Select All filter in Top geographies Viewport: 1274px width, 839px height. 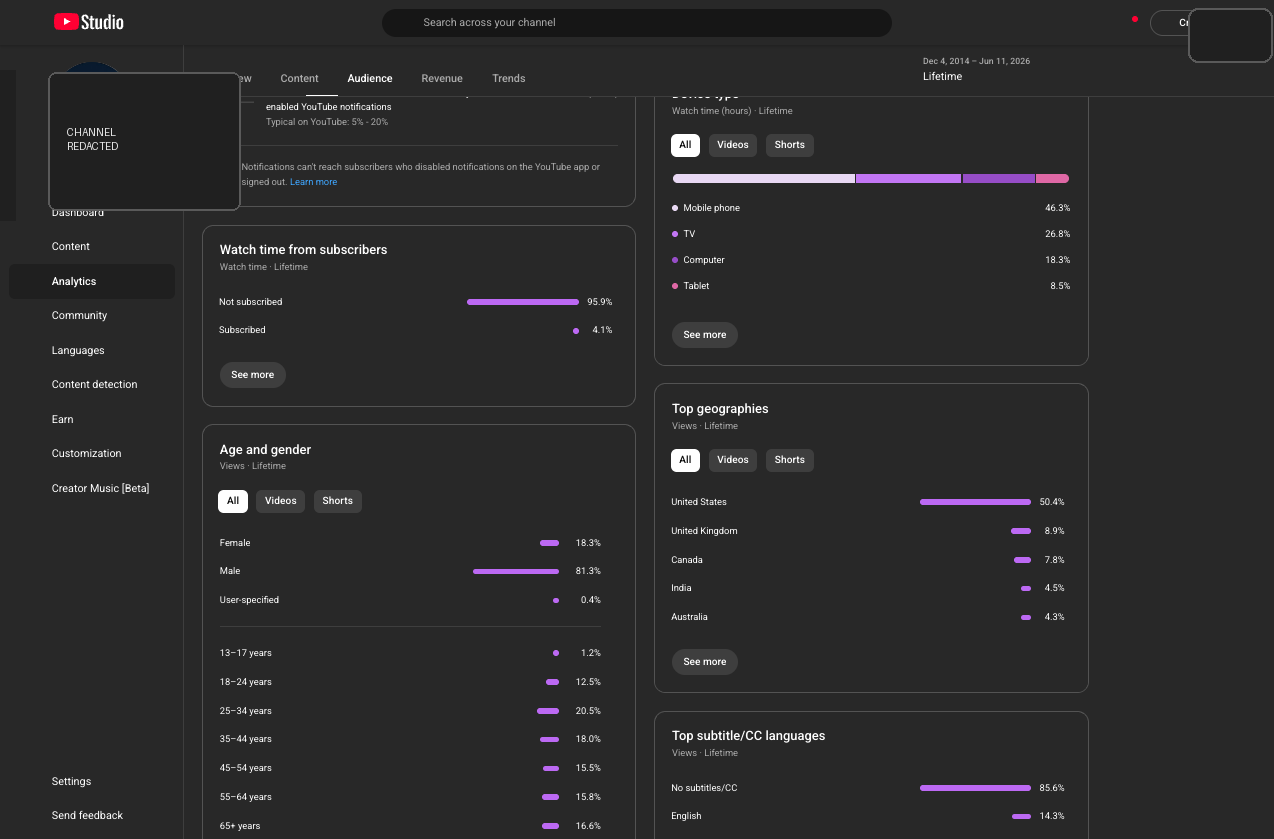point(685,460)
